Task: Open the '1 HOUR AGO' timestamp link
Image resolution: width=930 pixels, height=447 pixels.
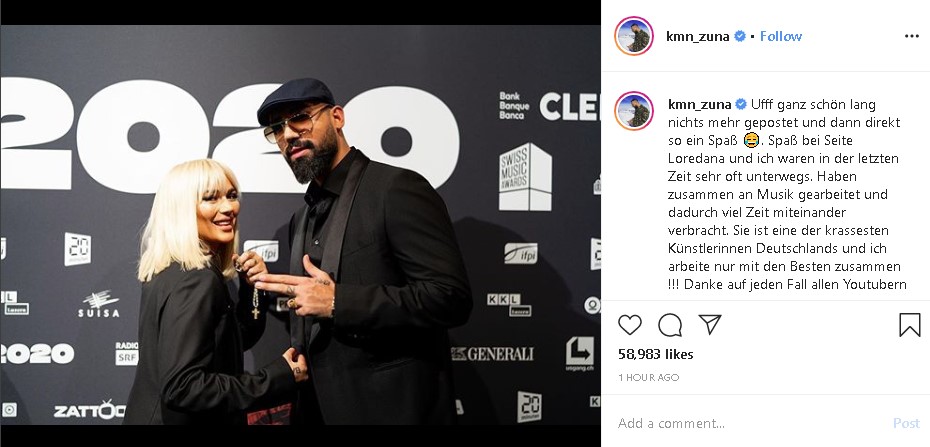Action: click(x=649, y=377)
